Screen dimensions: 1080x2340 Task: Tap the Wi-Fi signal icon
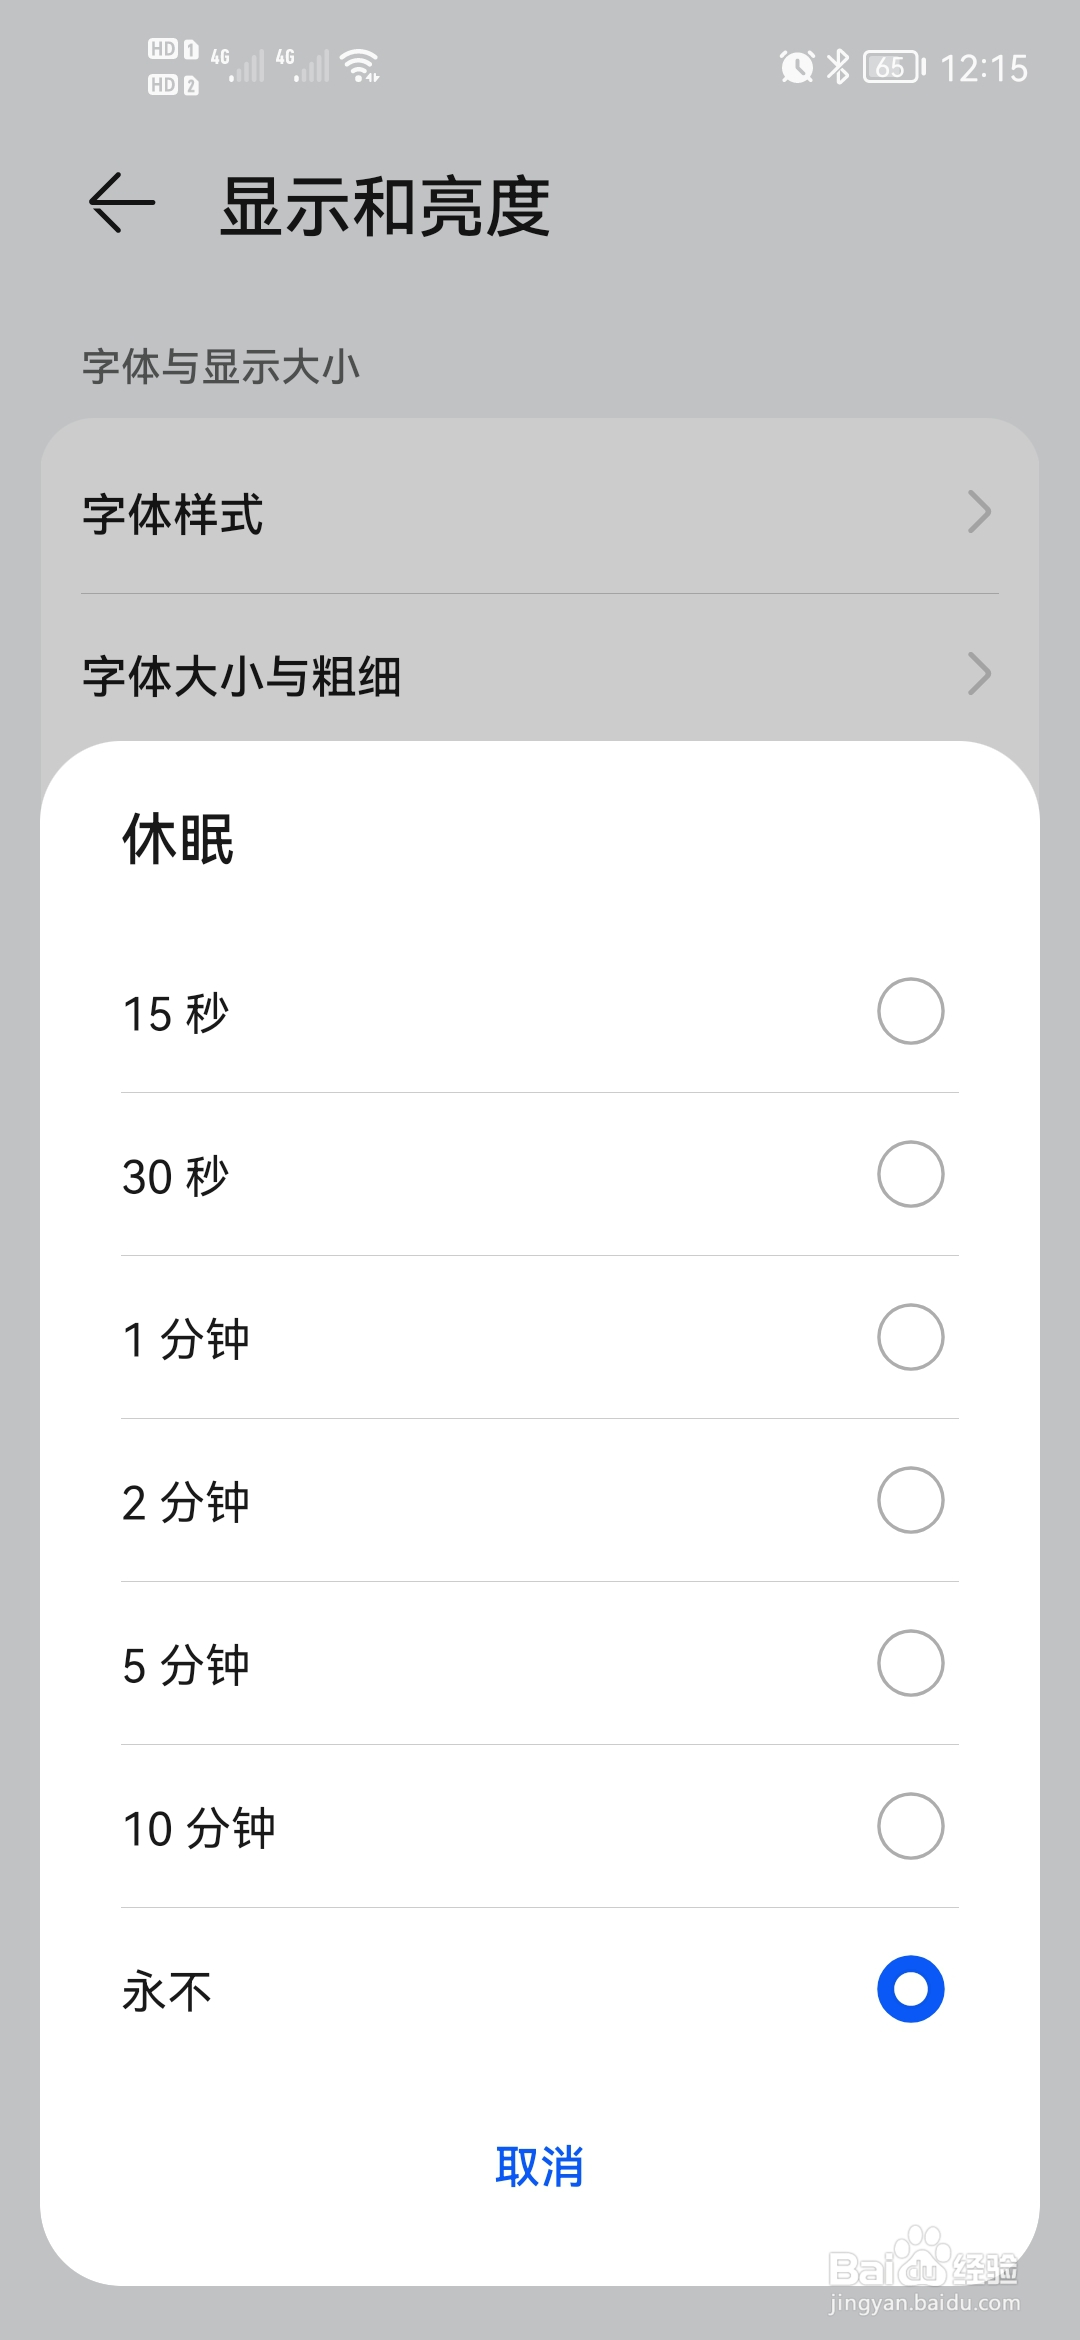(360, 65)
